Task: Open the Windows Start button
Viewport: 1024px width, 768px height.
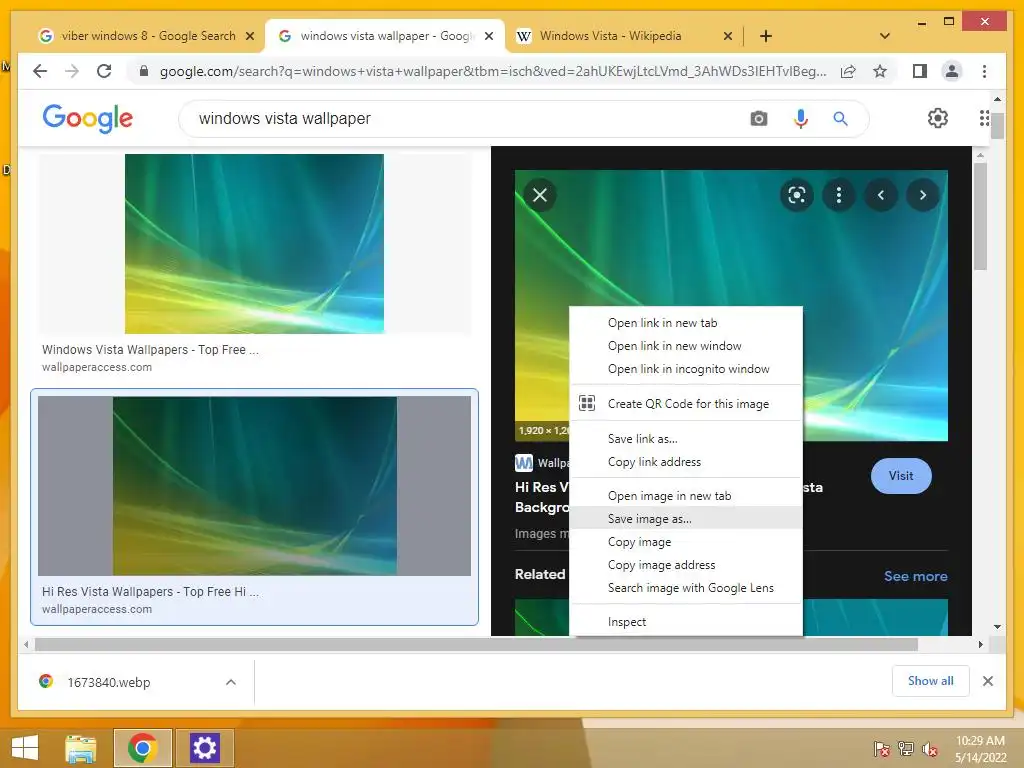Action: [x=25, y=748]
